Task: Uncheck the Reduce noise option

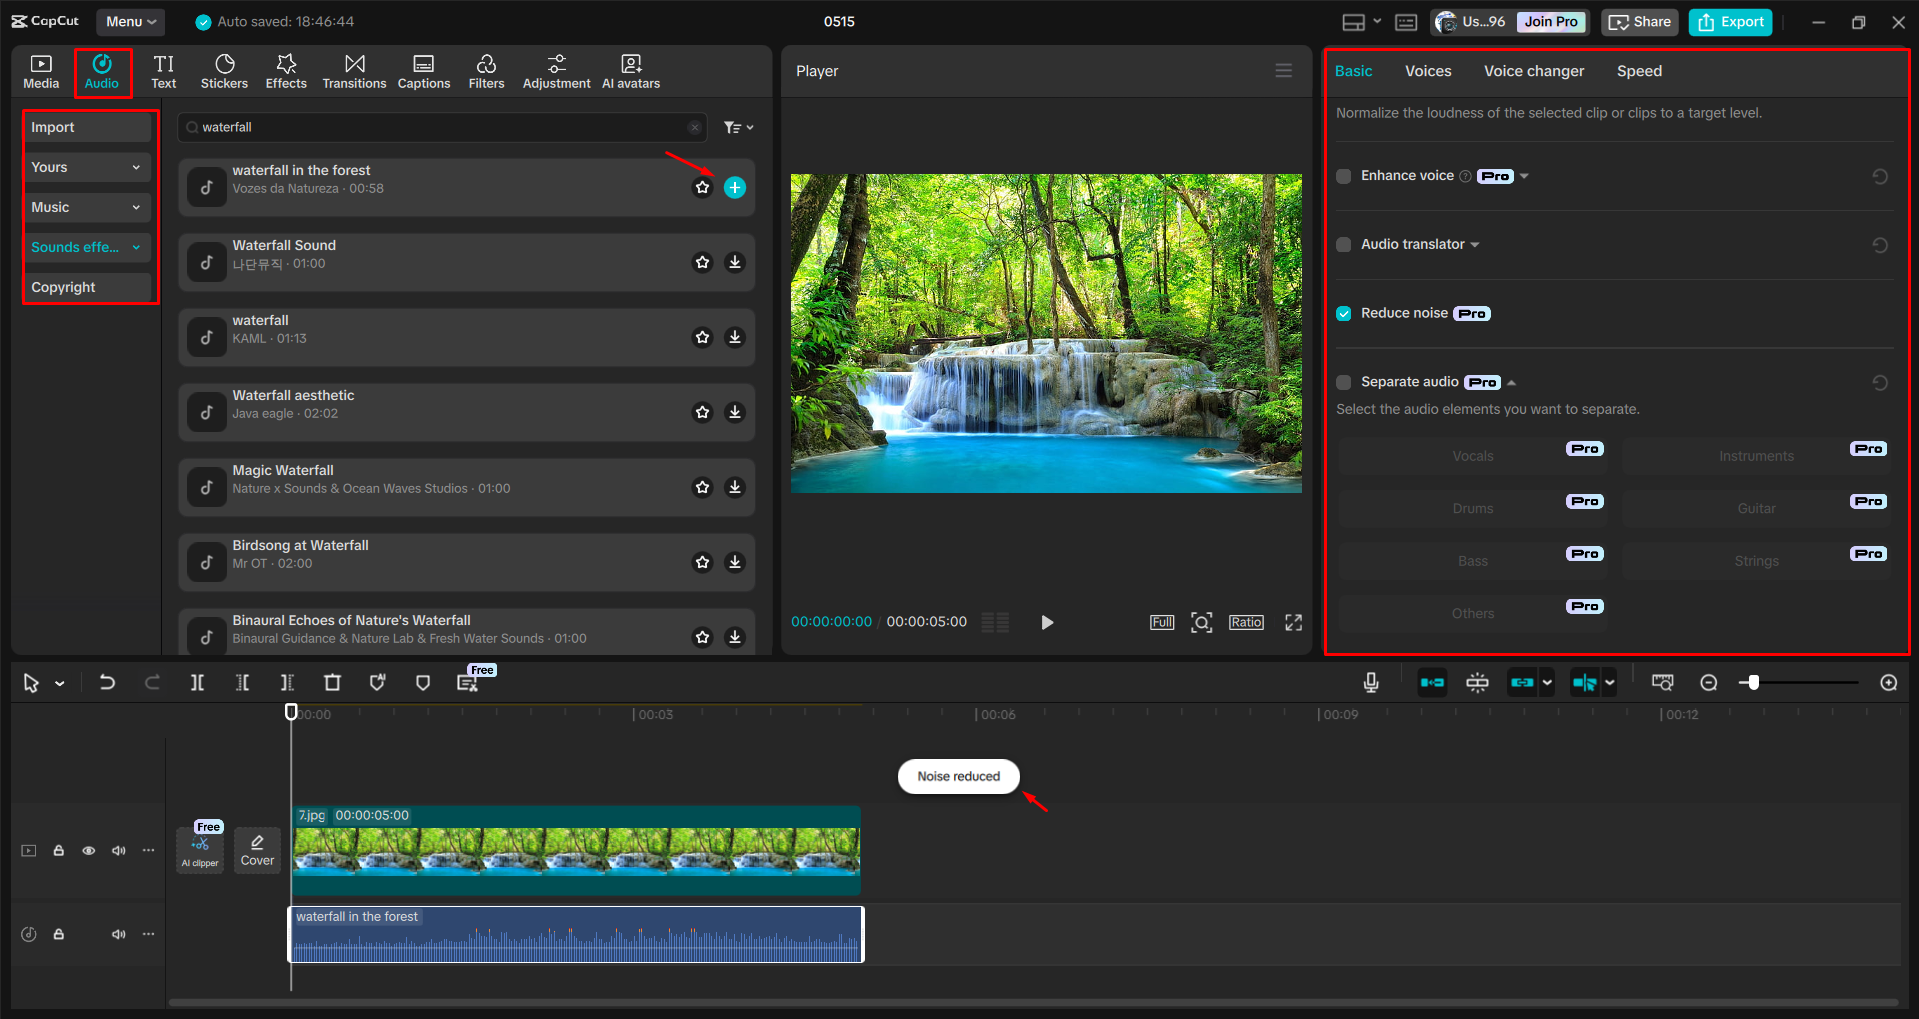Action: pyautogui.click(x=1344, y=313)
